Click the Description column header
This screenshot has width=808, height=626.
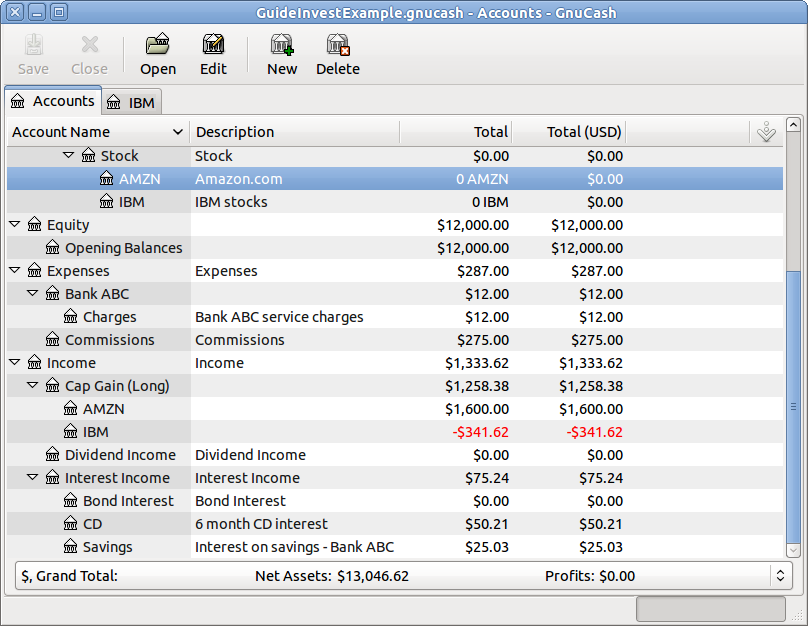pyautogui.click(x=295, y=132)
